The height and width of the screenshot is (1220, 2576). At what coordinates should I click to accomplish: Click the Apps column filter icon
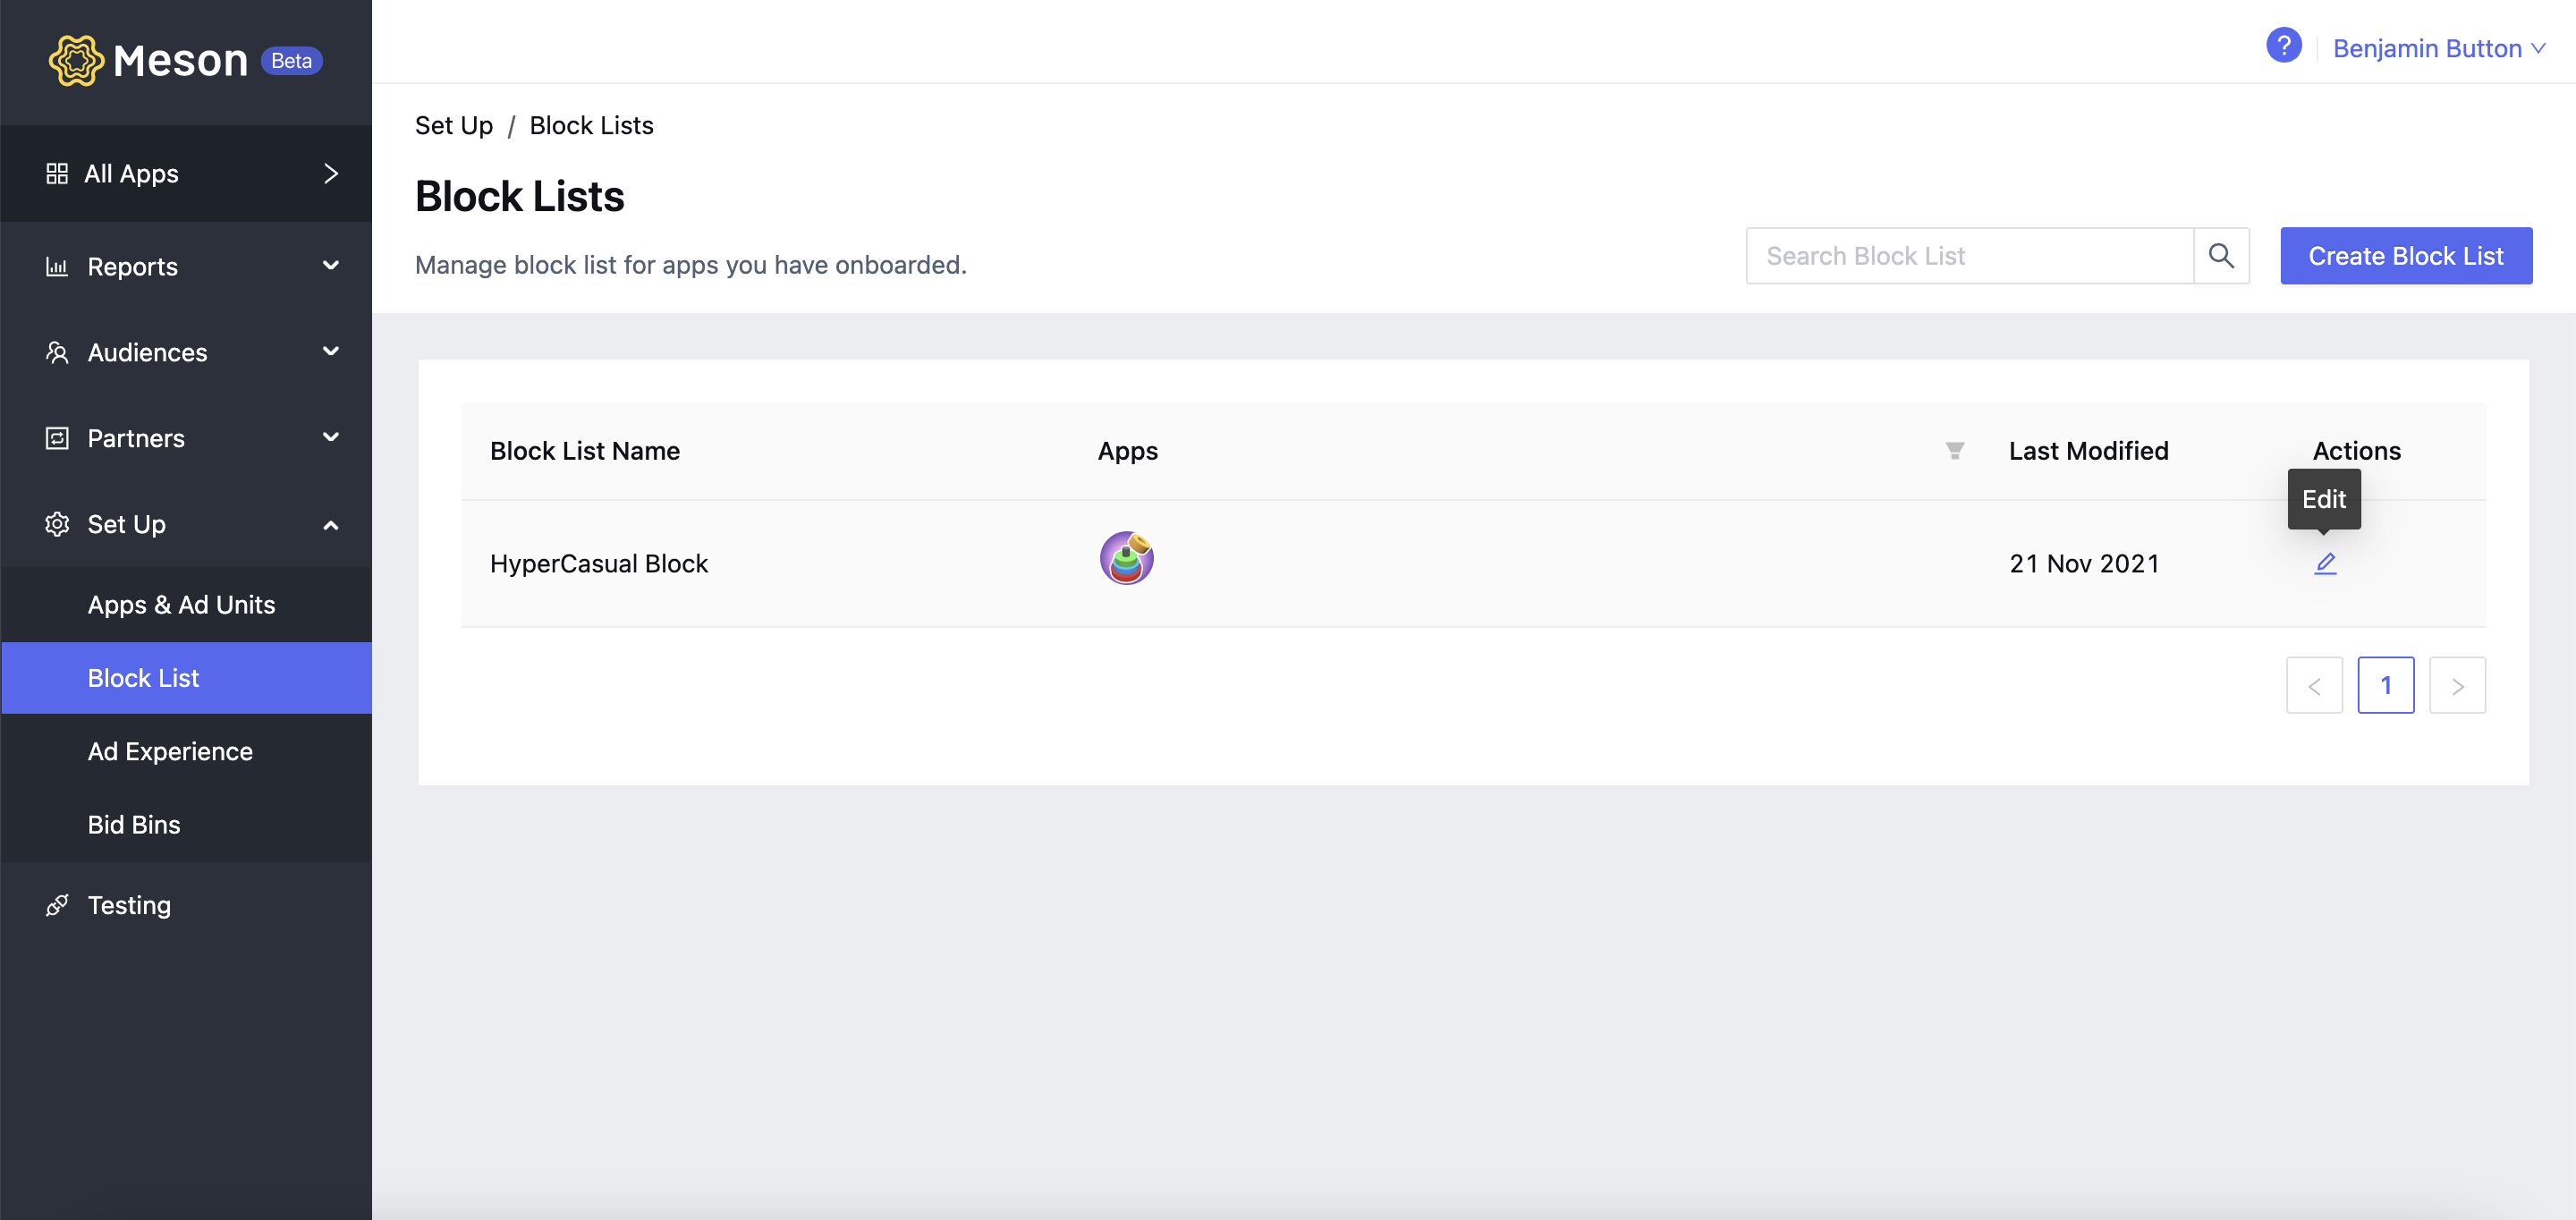coord(1954,451)
